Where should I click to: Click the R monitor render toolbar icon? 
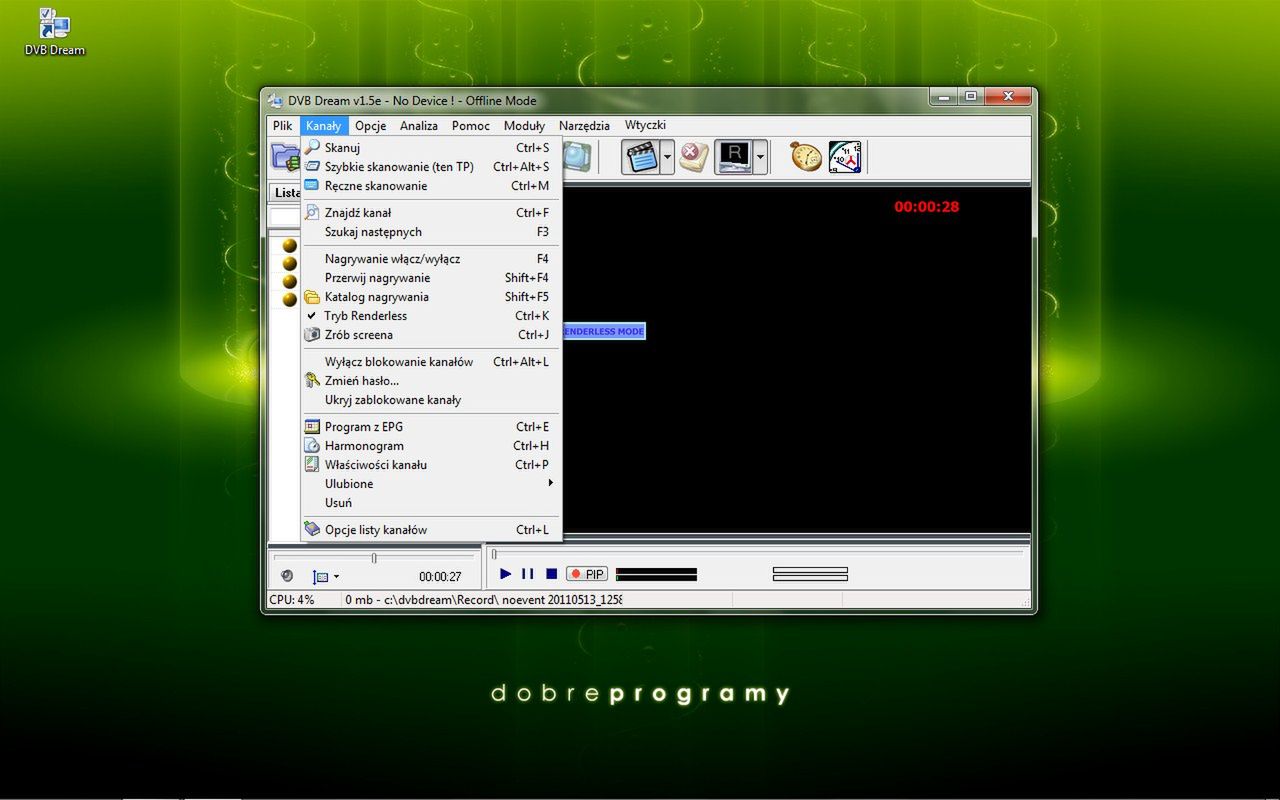click(x=733, y=157)
